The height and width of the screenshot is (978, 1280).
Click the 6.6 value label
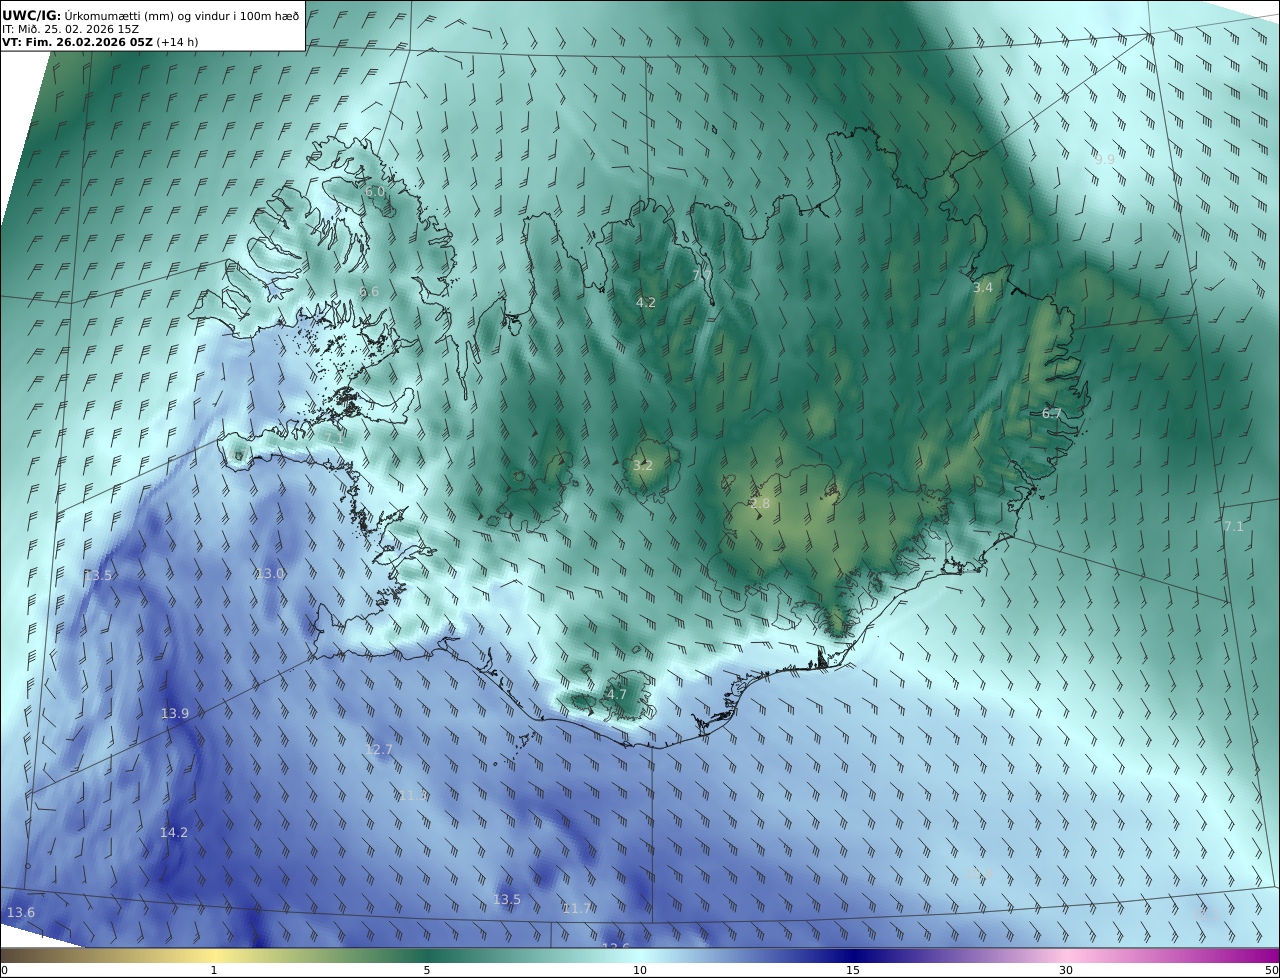click(369, 292)
